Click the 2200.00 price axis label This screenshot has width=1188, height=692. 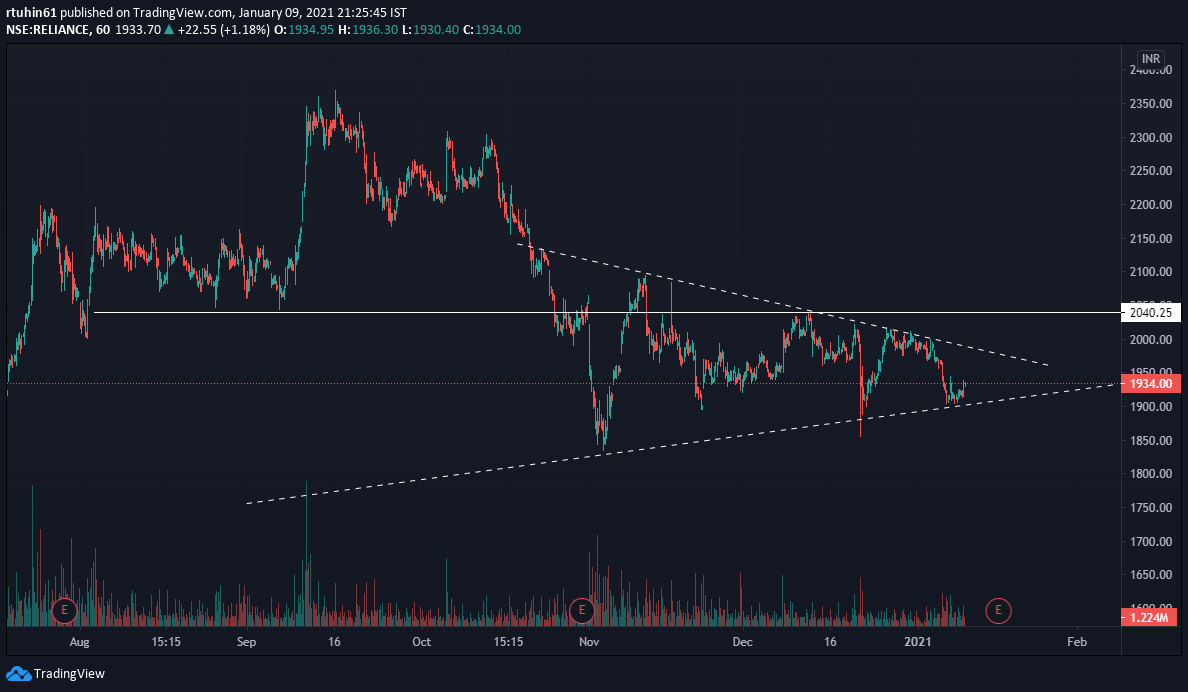point(1150,205)
